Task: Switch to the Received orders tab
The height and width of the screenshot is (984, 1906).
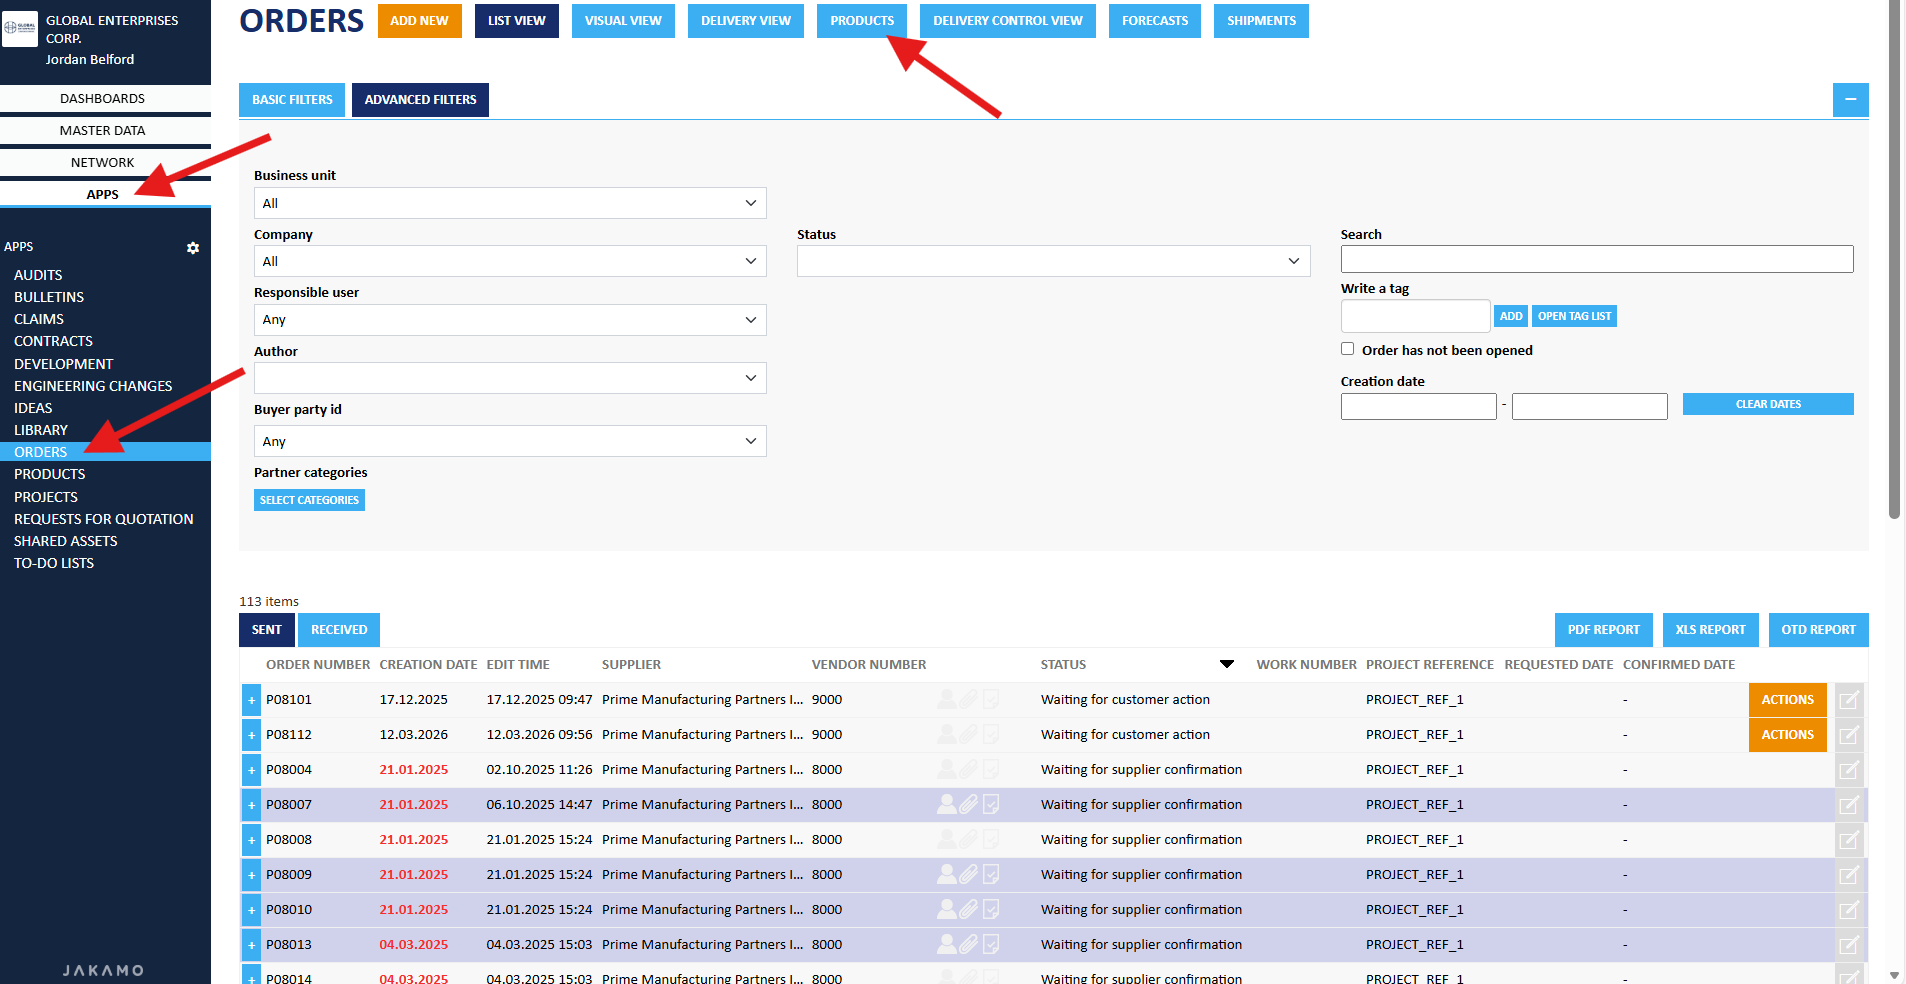Action: [339, 630]
